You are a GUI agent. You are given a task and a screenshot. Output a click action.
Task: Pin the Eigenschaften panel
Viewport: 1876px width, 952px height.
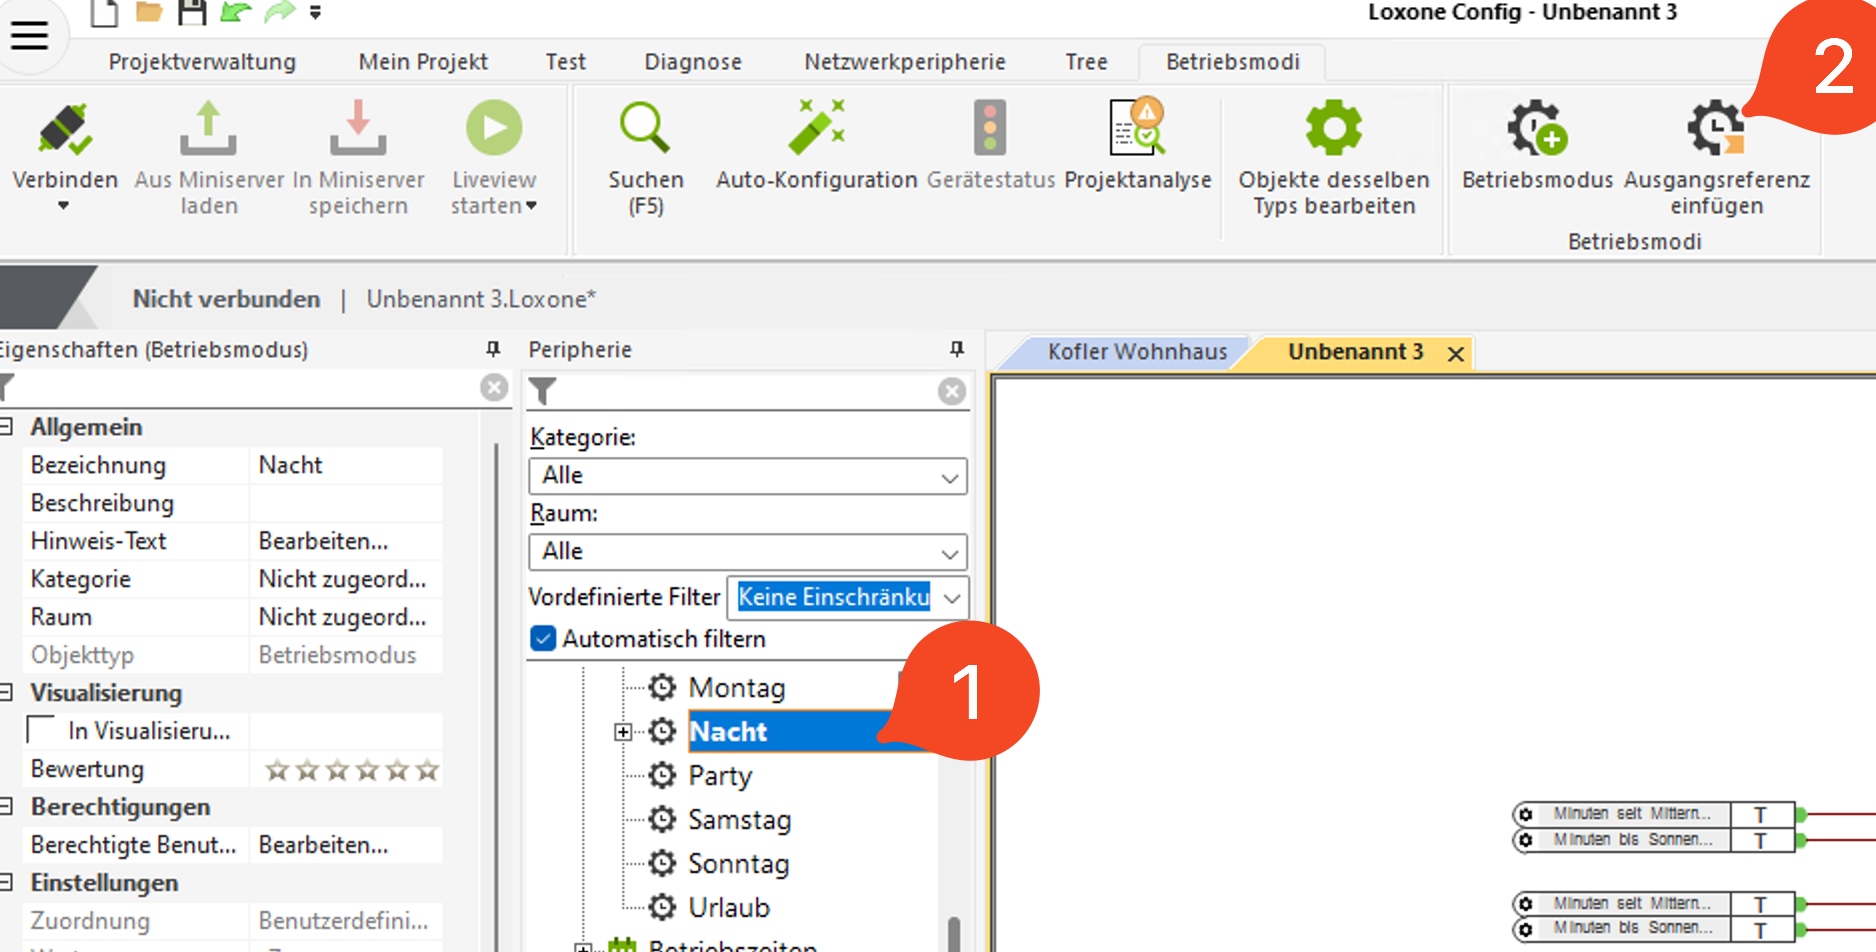point(493,349)
